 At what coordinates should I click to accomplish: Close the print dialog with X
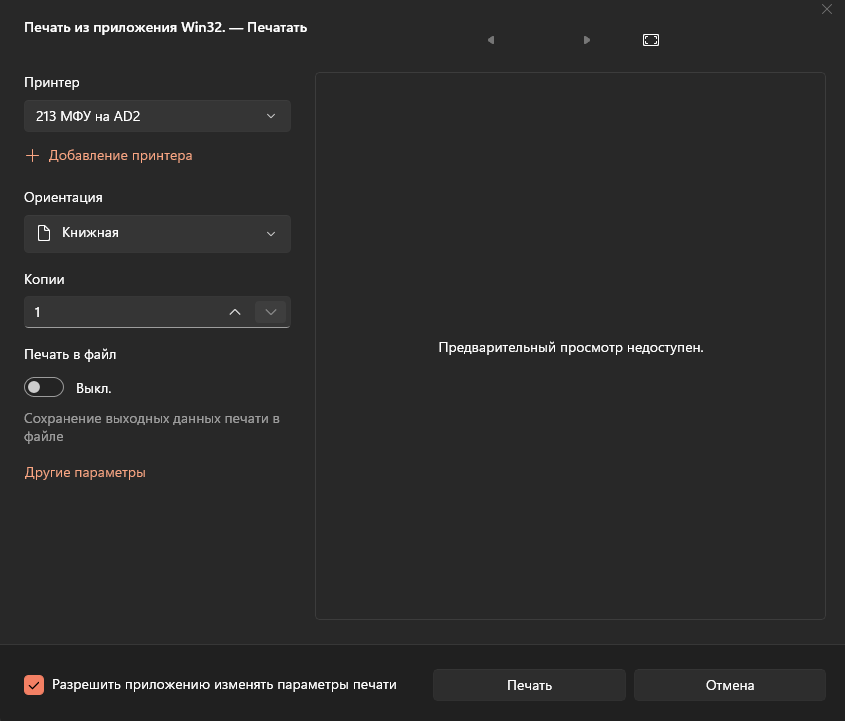(x=827, y=9)
